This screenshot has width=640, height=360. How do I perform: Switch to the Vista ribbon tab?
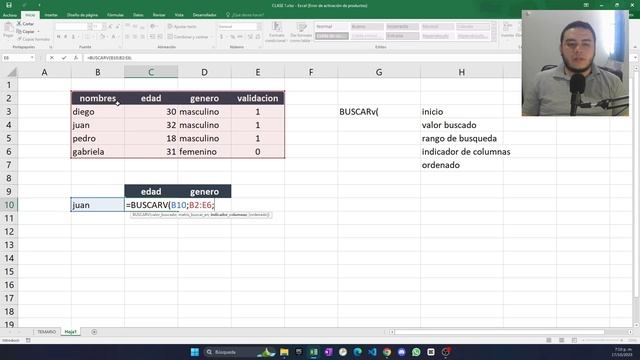point(179,15)
